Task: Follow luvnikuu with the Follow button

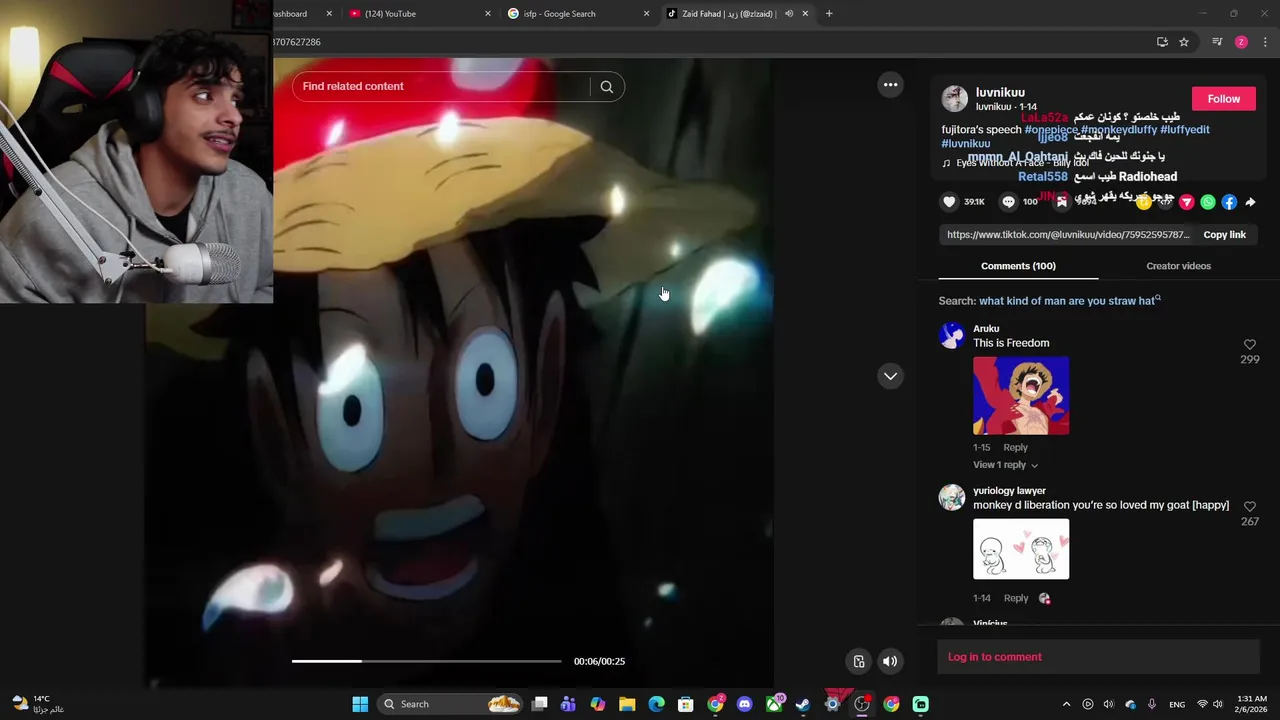Action: tap(1223, 99)
